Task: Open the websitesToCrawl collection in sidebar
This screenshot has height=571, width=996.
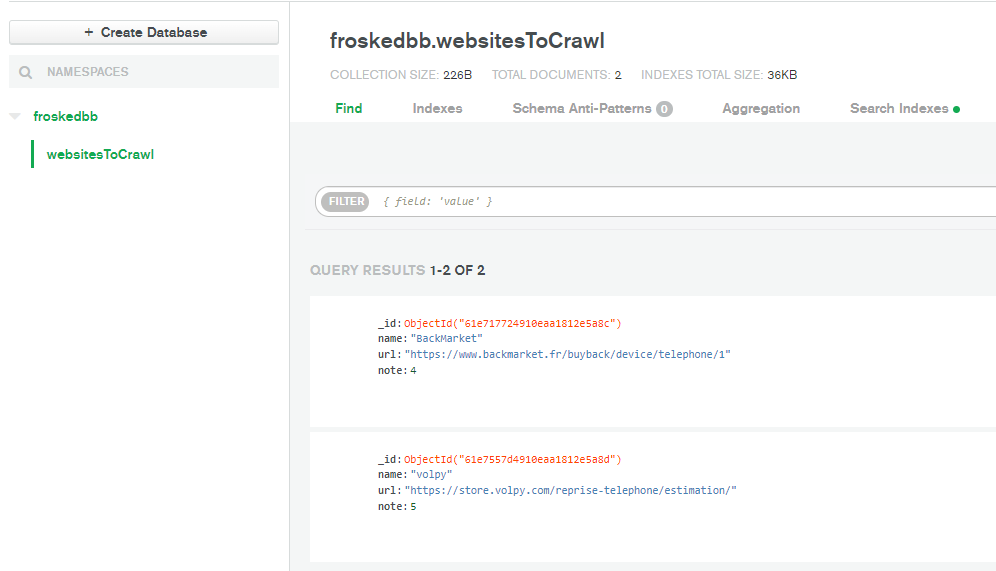Action: (100, 154)
